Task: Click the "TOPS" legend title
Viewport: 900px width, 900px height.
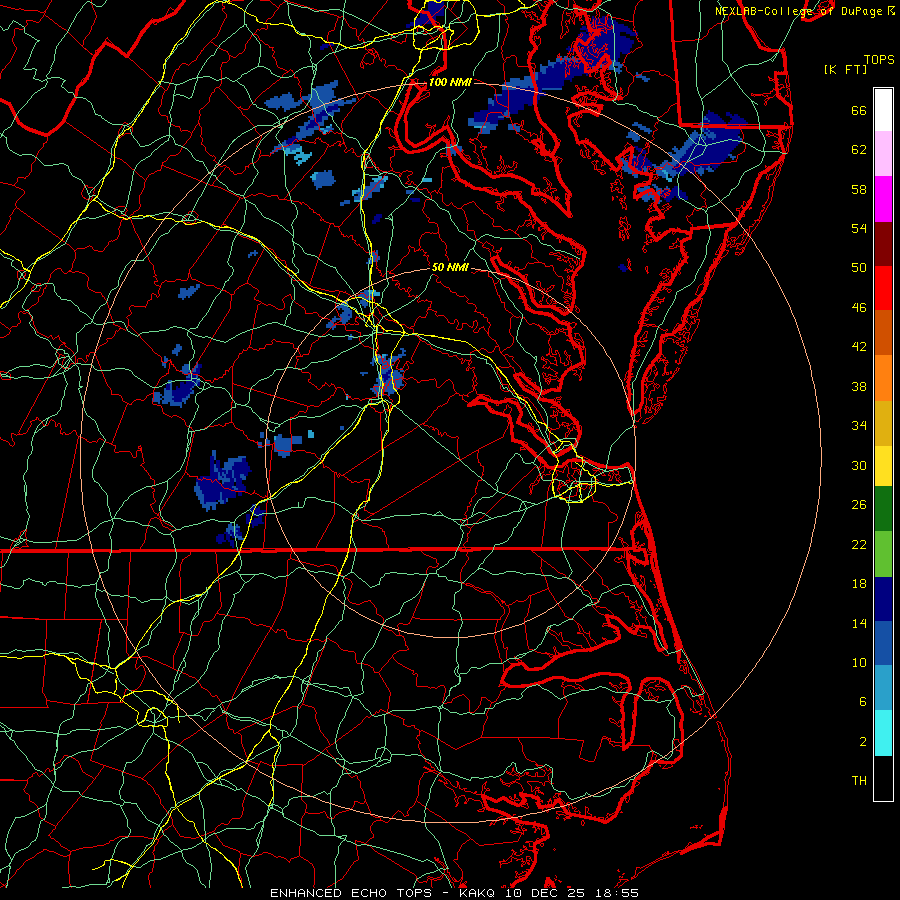Action: point(879,60)
